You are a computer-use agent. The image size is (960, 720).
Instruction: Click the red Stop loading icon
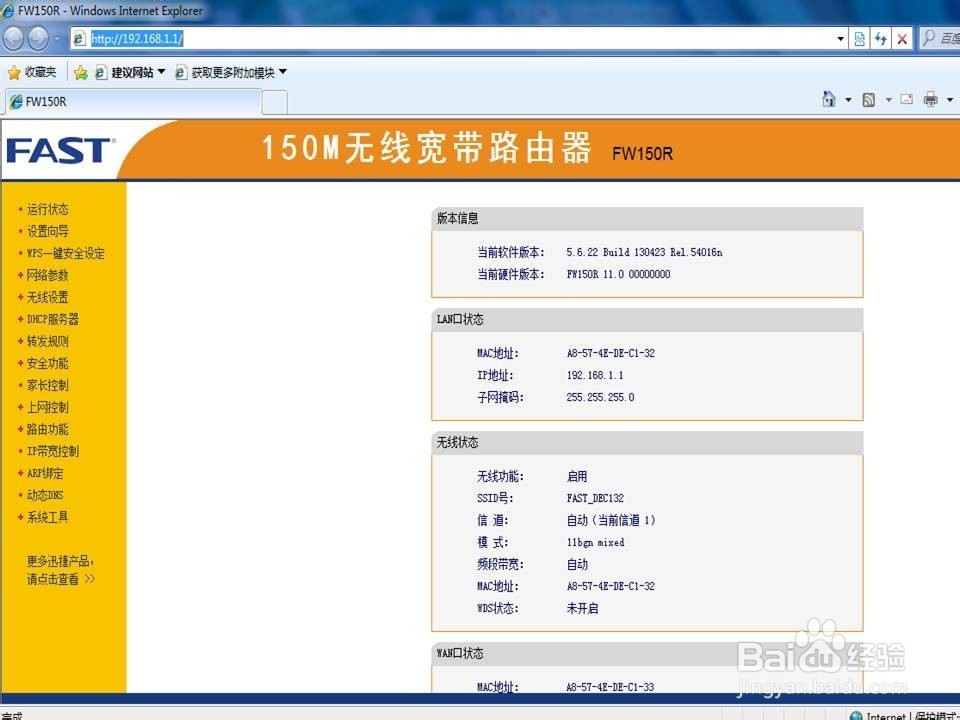click(902, 39)
